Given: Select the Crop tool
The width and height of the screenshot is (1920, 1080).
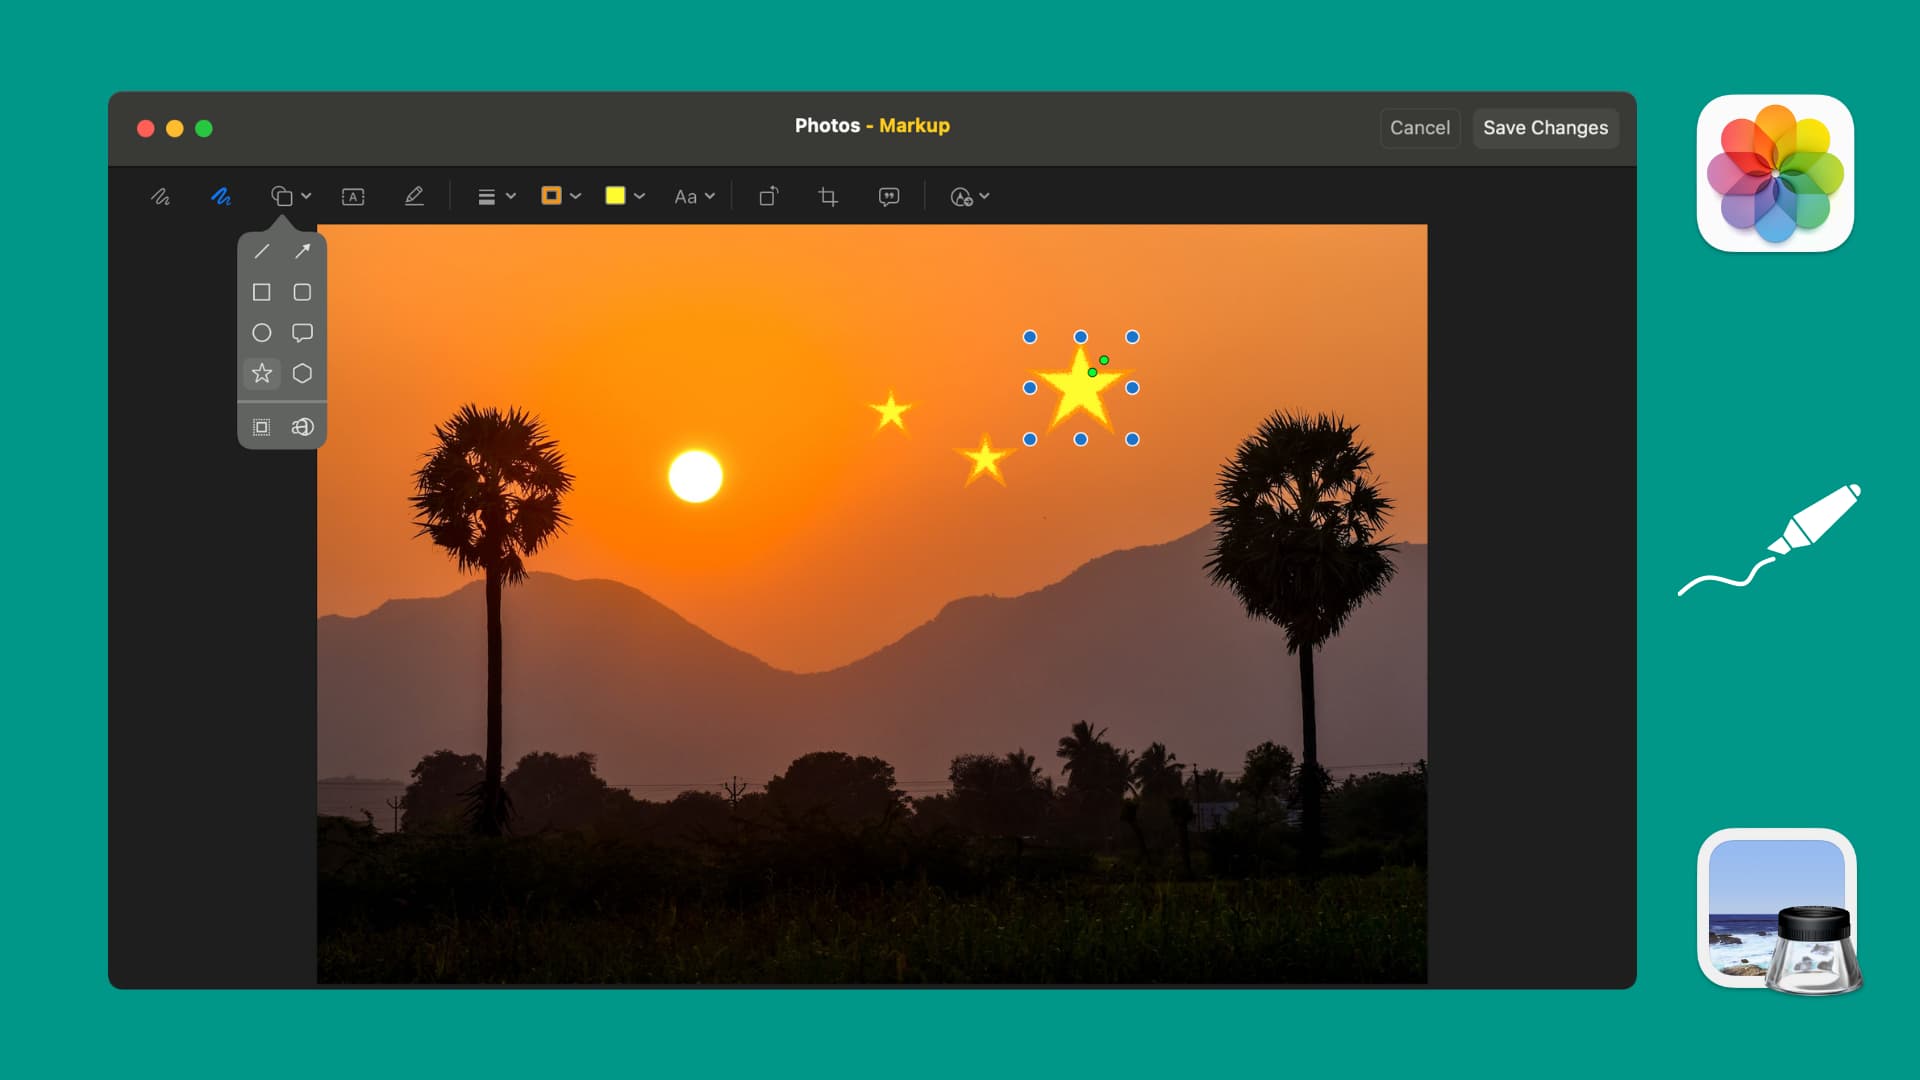Looking at the screenshot, I should click(828, 197).
